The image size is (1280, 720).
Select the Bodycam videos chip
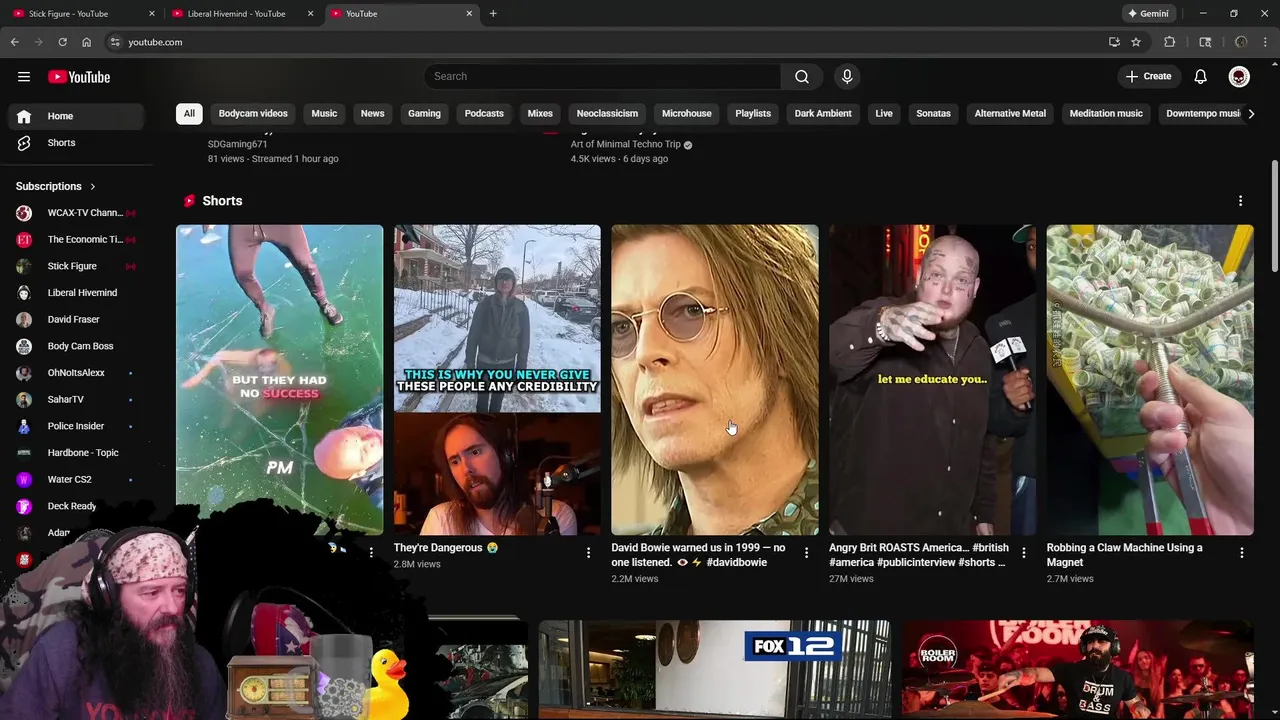[253, 113]
